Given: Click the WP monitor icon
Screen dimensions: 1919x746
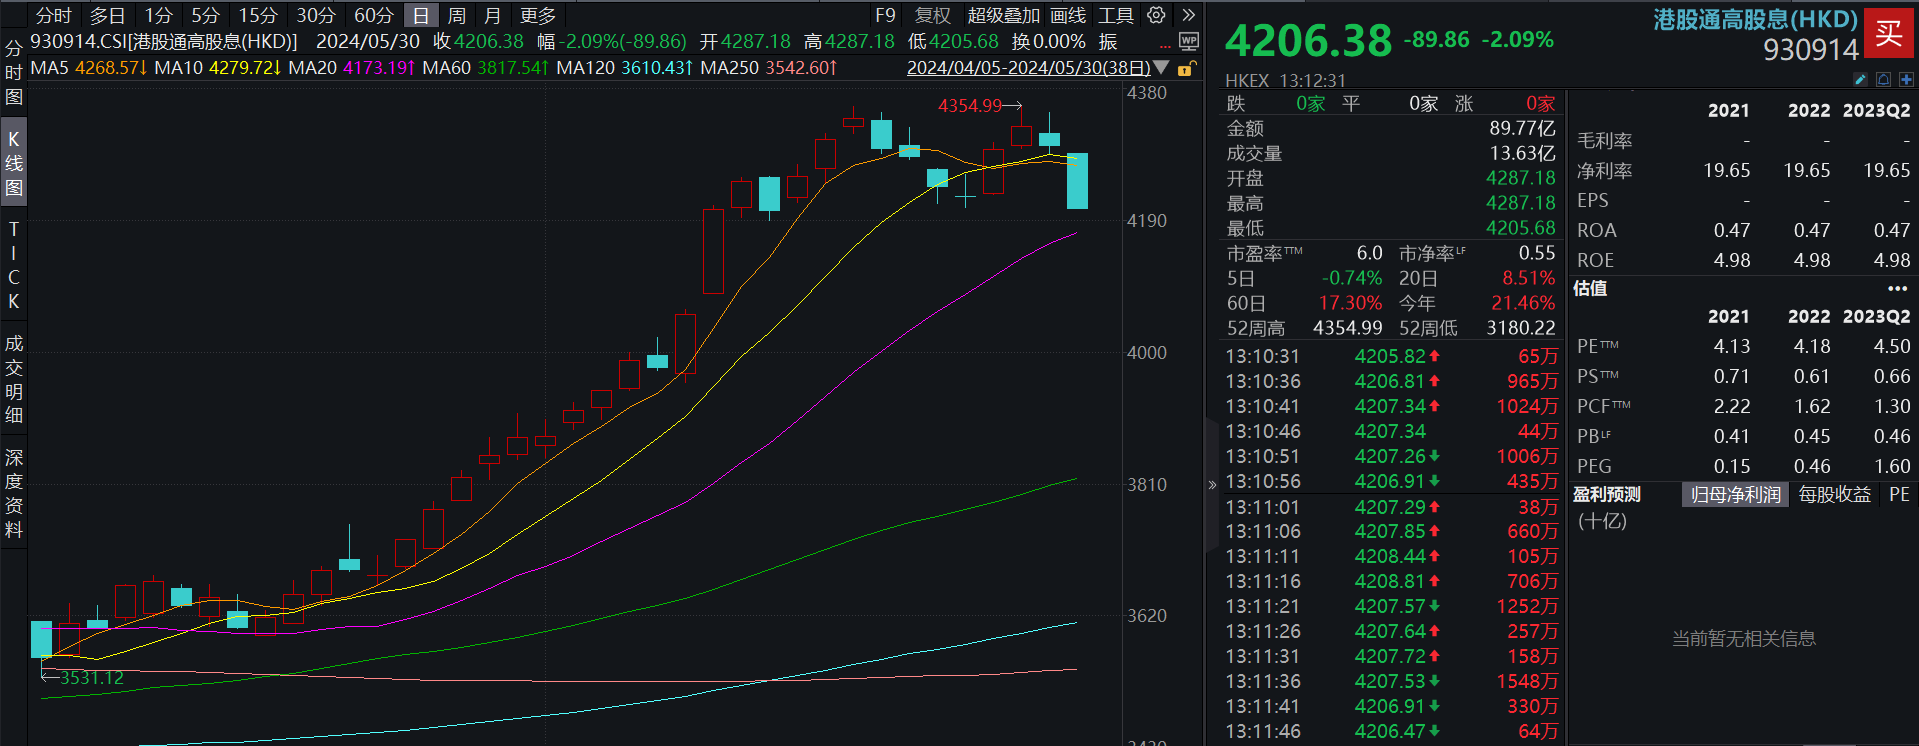Looking at the screenshot, I should pos(1188,42).
